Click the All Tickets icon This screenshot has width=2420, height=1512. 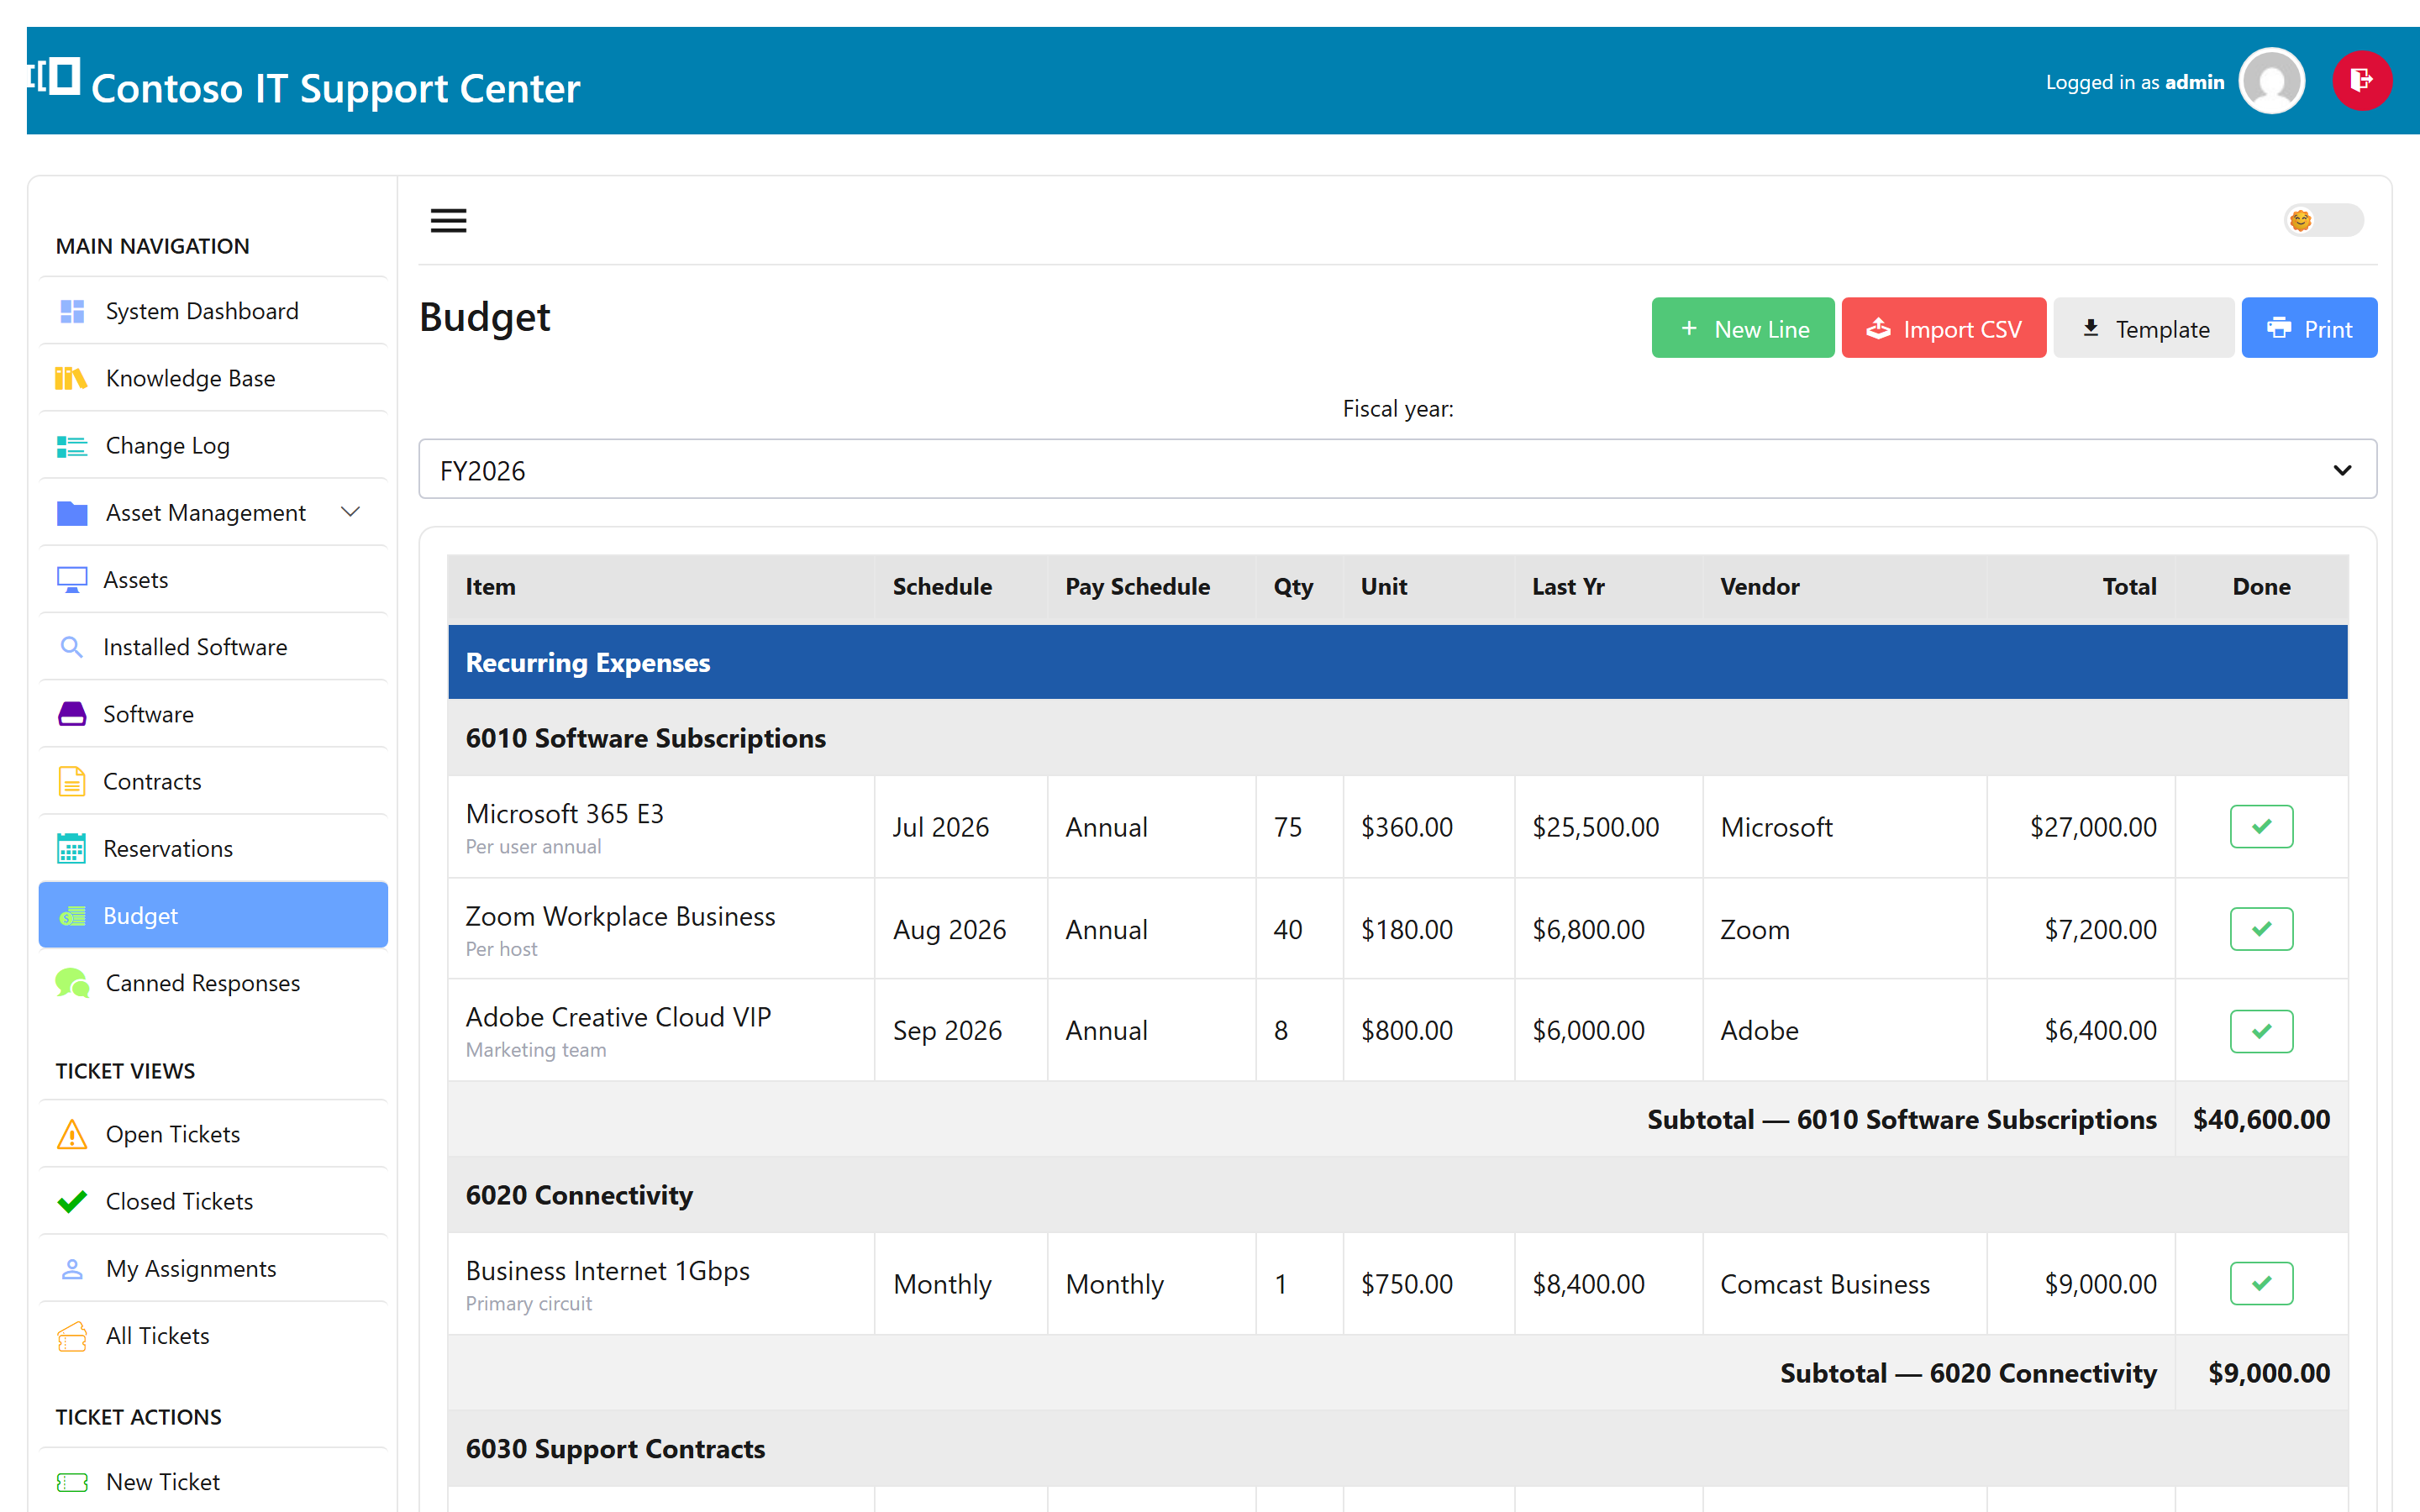[72, 1336]
